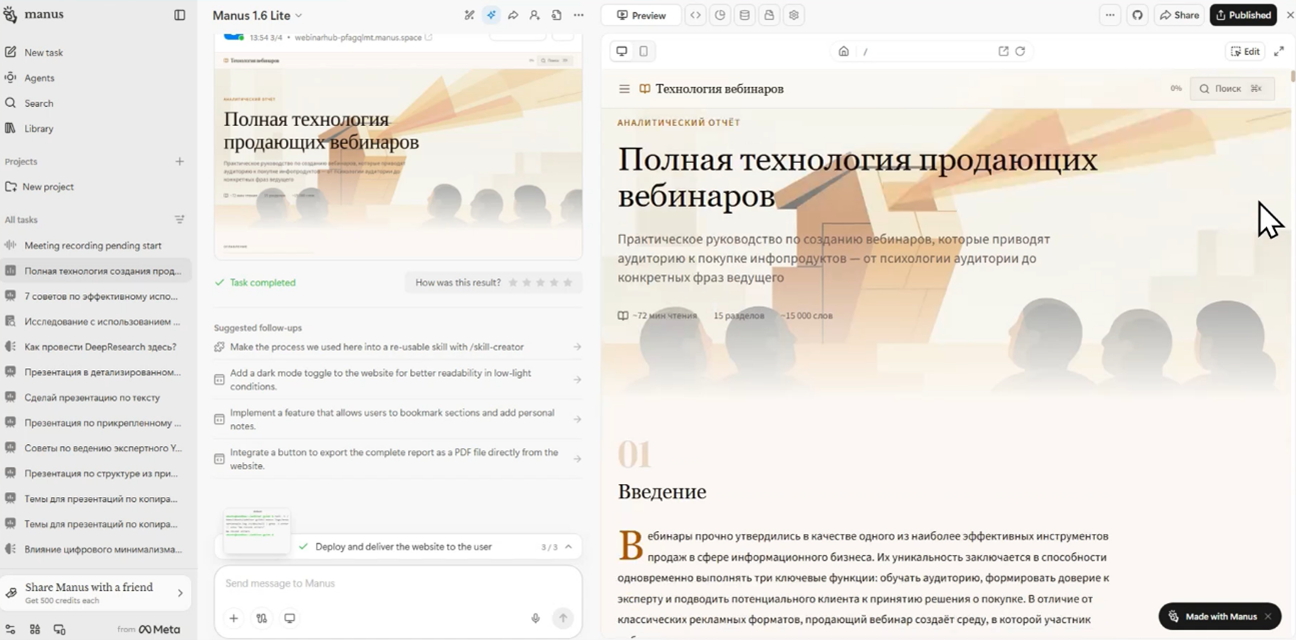Open the analytics pie chart panel

point(721,14)
